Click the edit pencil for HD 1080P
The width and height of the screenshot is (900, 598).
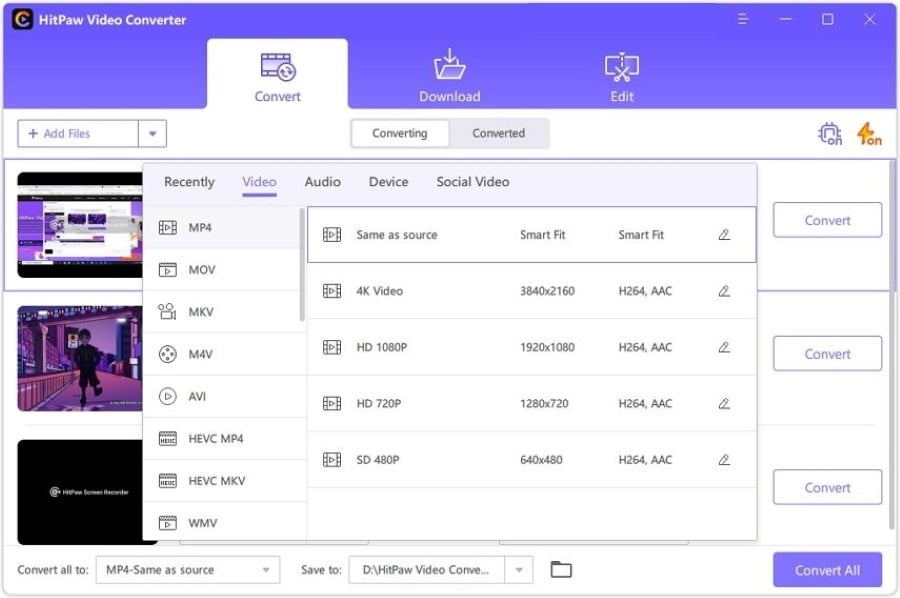tap(724, 347)
